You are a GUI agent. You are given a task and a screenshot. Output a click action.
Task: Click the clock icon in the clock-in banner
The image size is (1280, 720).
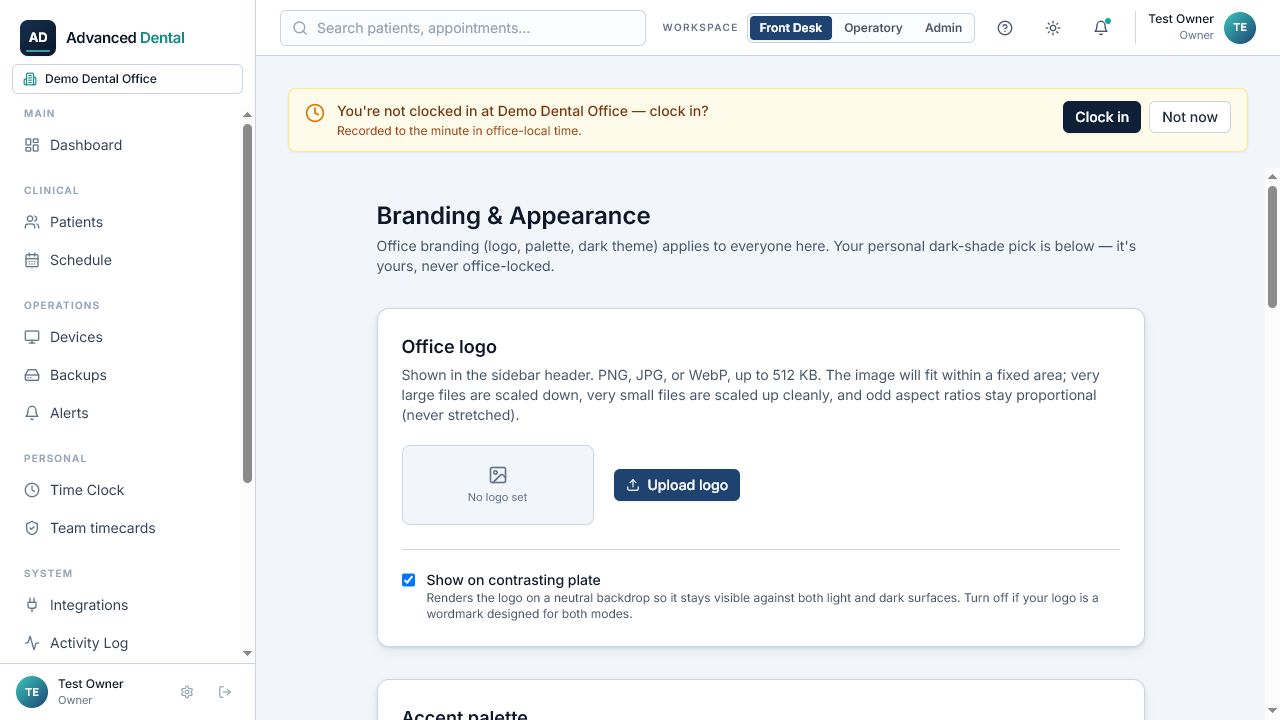tap(315, 113)
